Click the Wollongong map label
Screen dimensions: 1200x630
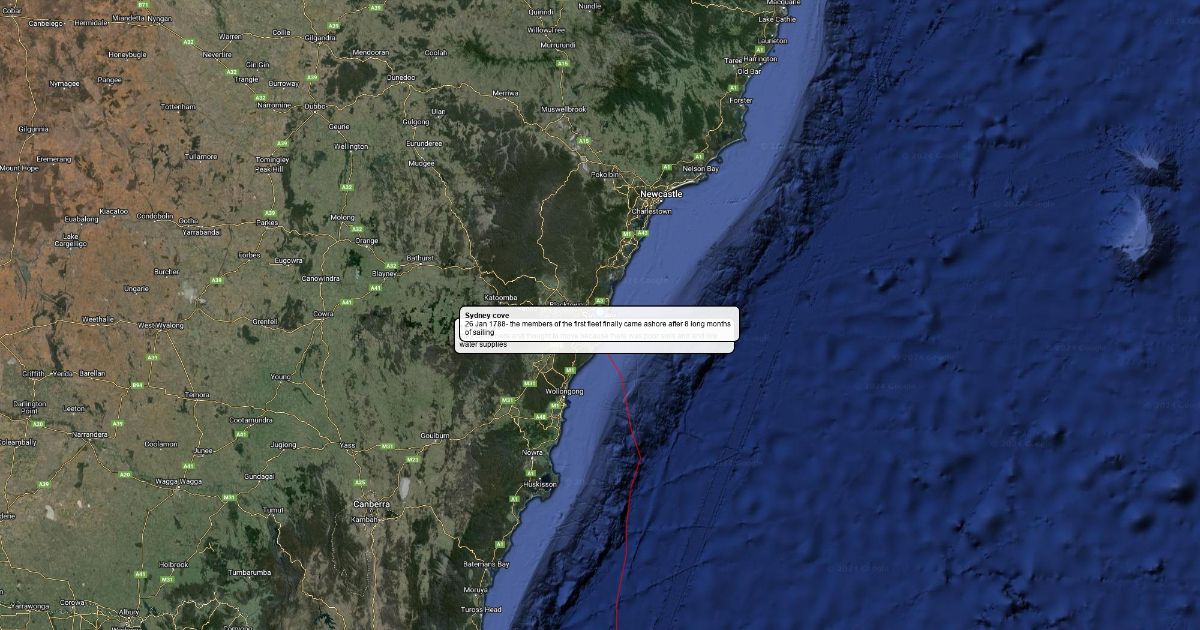click(563, 391)
